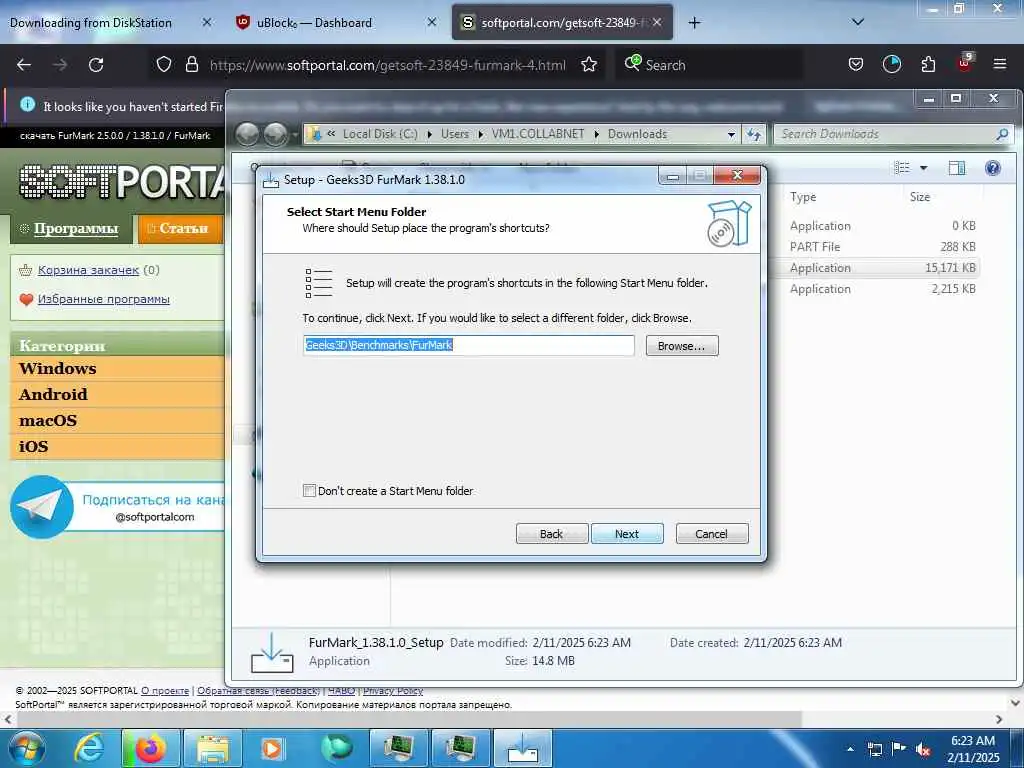Close the Downloading from DiskStation tab
This screenshot has height=768, width=1024.
[x=207, y=22]
